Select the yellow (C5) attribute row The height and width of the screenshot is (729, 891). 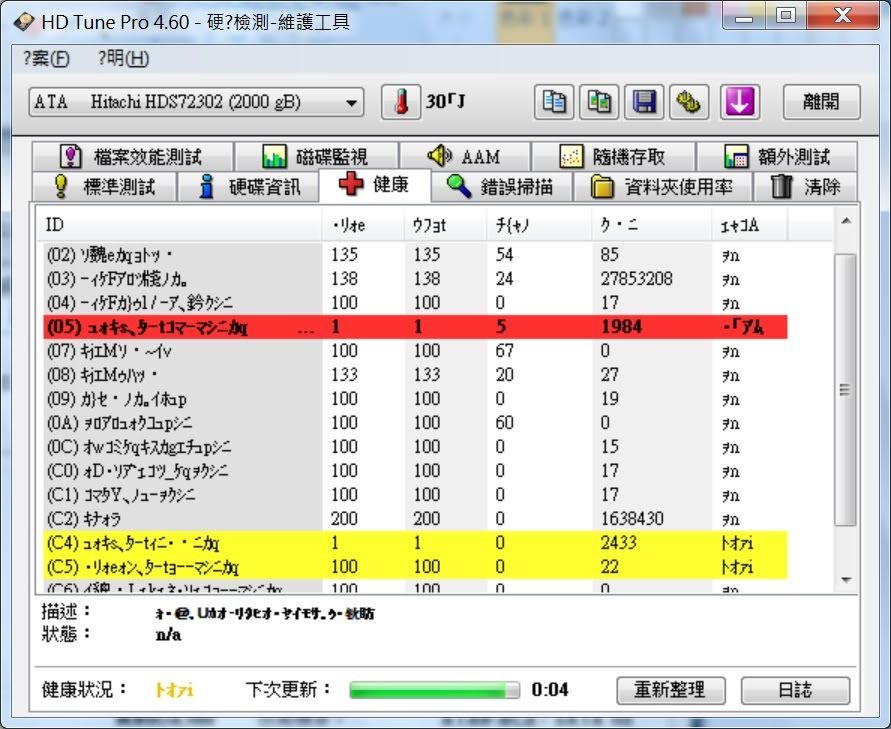point(415,567)
